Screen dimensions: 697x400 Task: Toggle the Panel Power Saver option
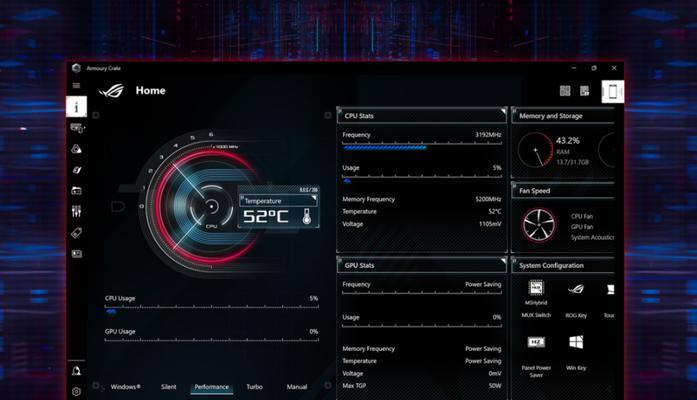coord(536,342)
